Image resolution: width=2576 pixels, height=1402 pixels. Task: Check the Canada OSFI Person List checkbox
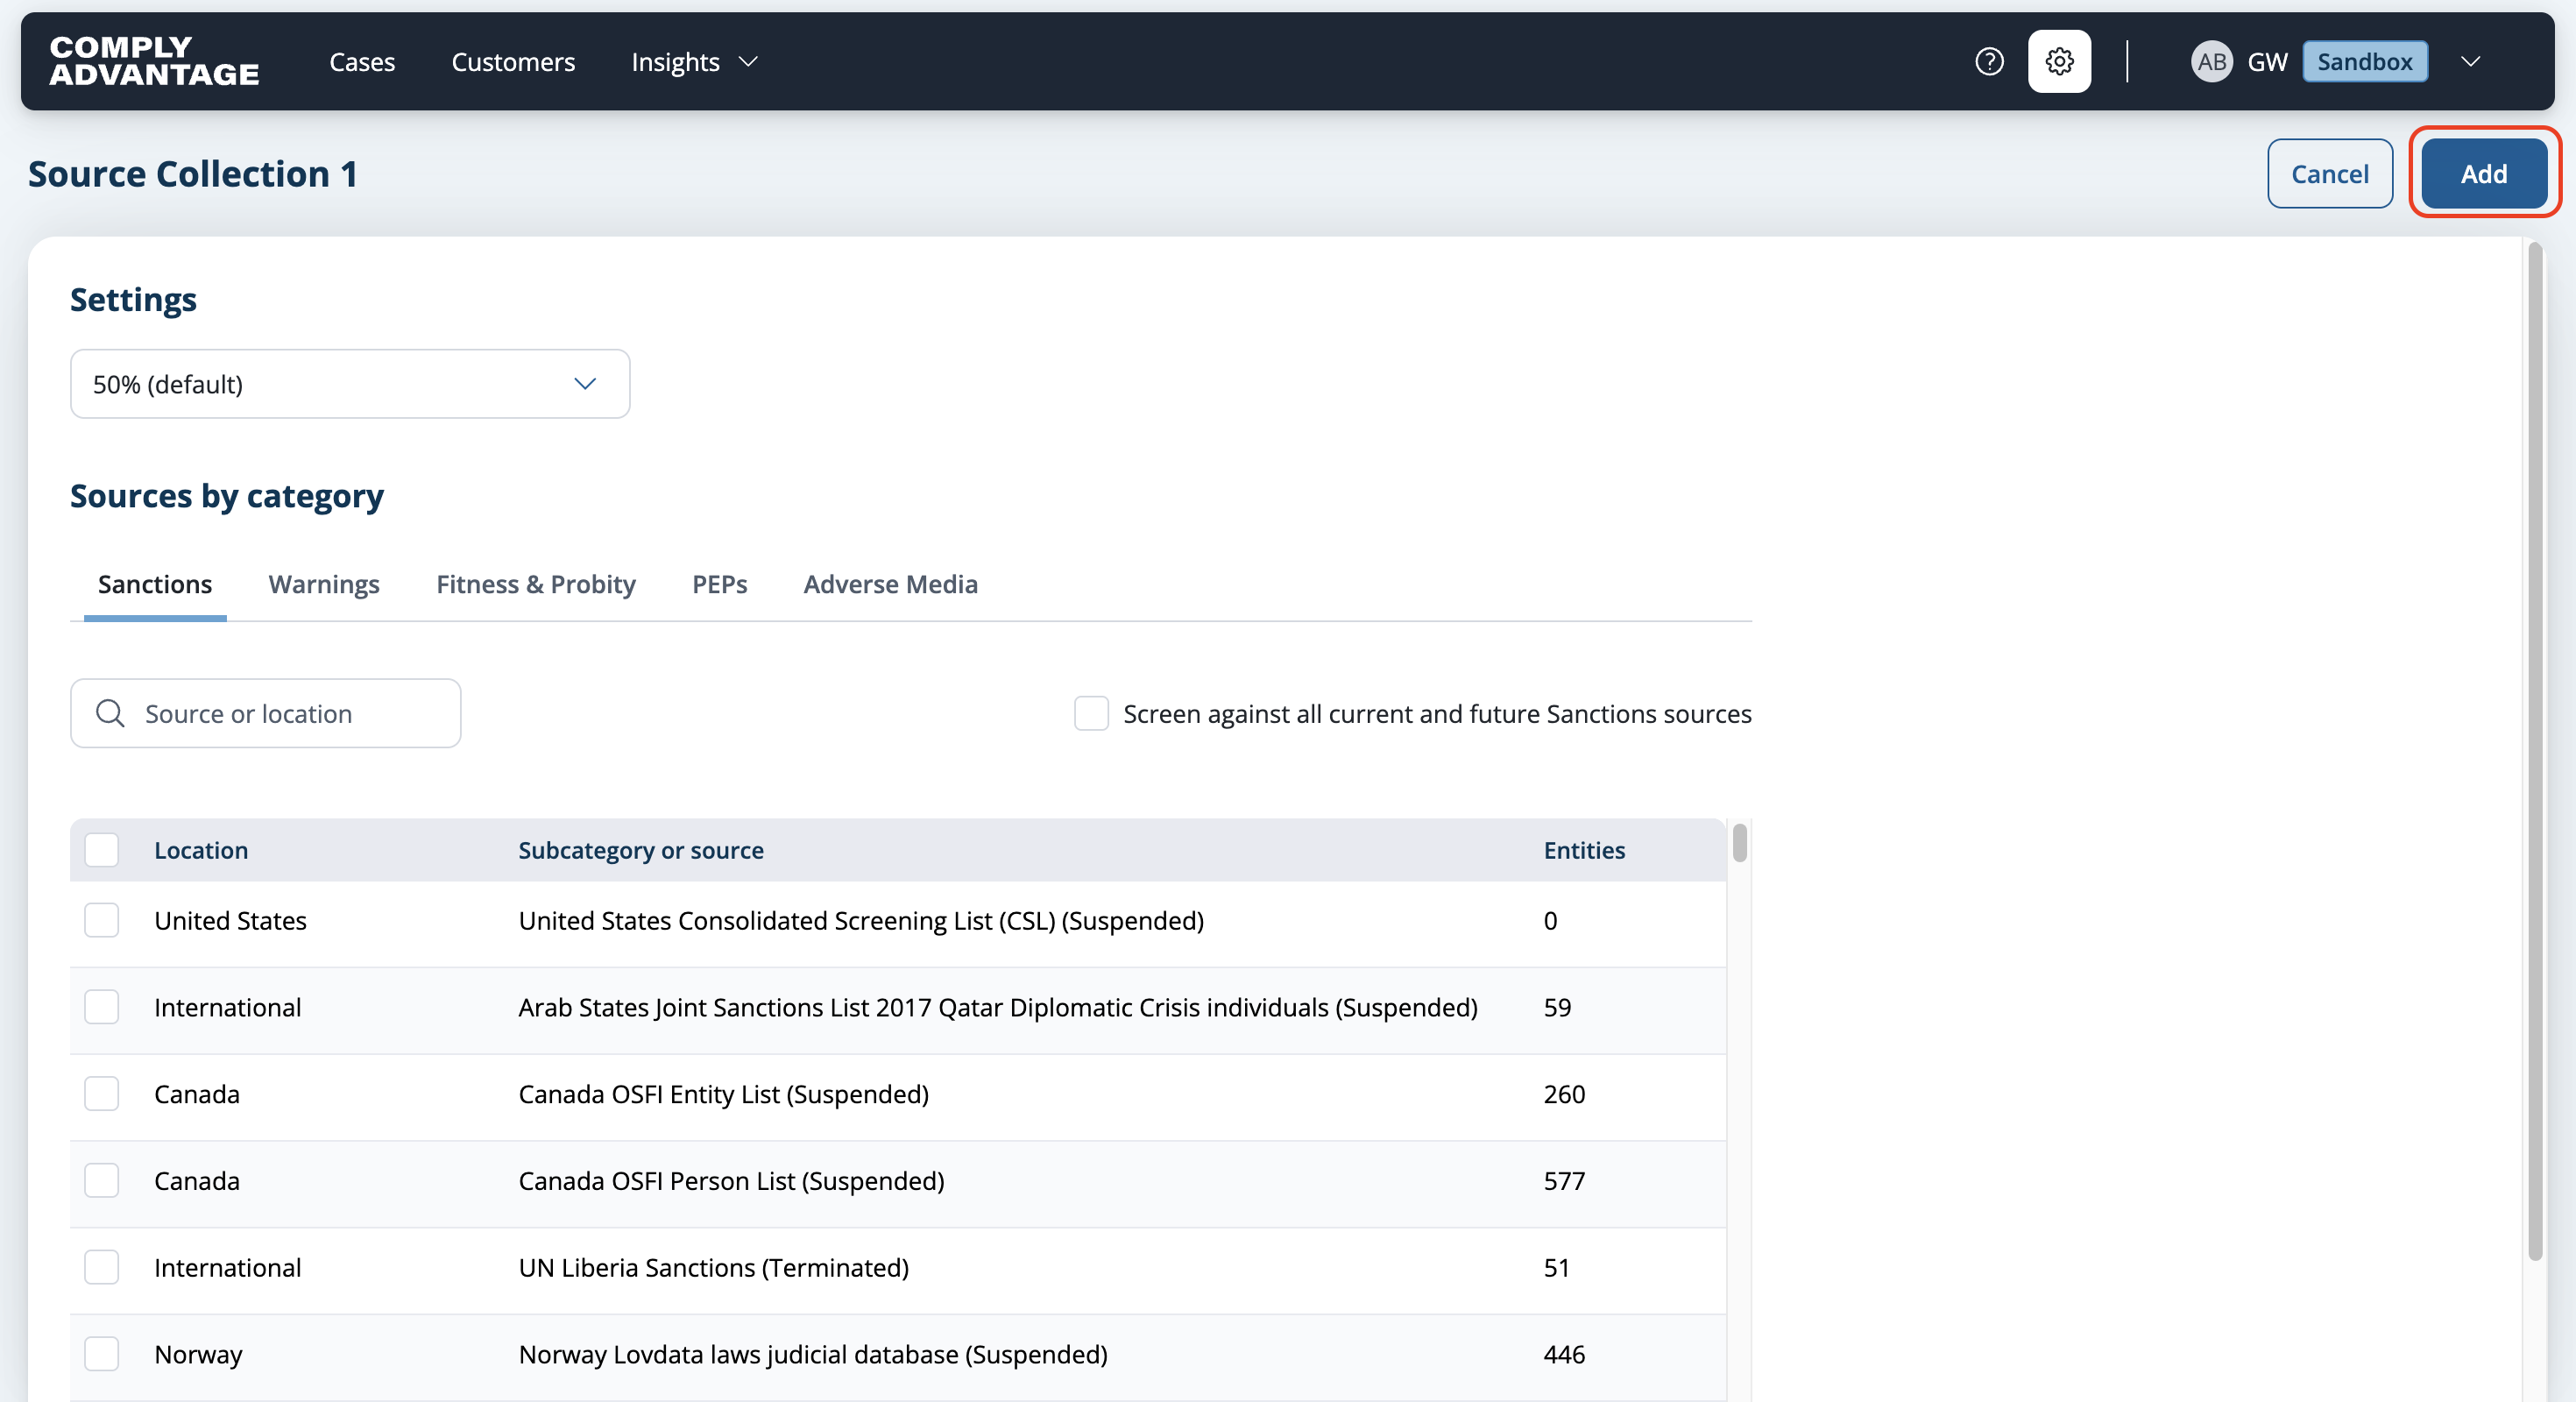102,1180
